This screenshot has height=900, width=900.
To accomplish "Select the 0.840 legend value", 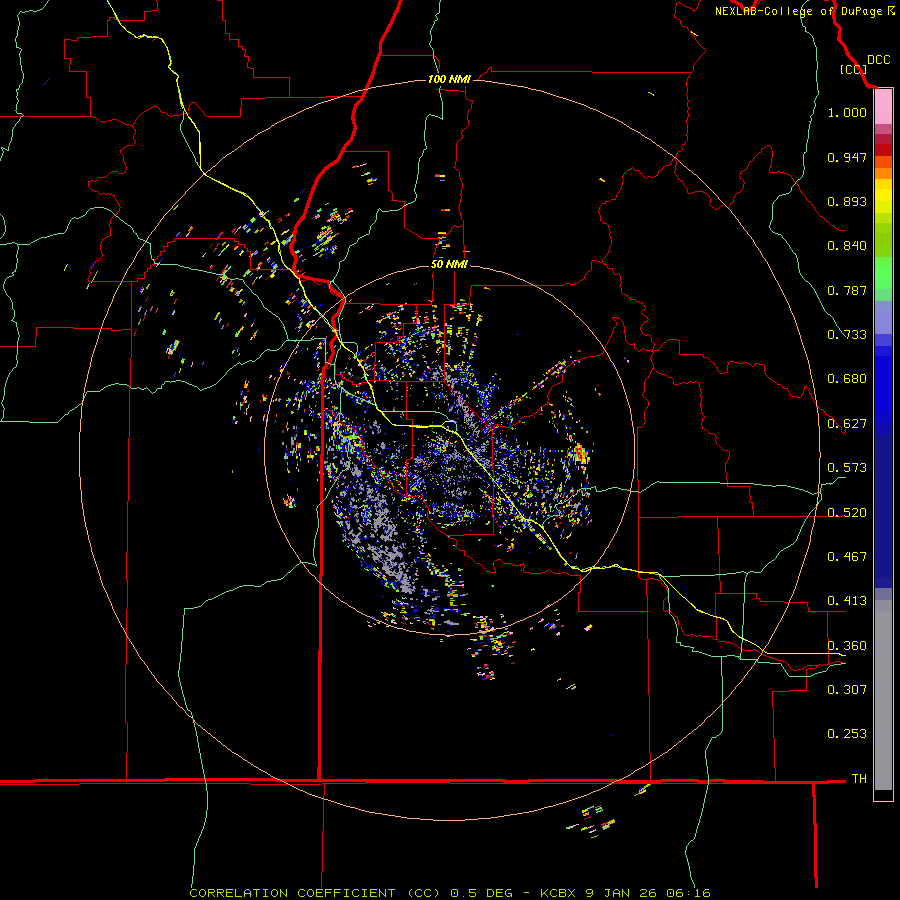I will point(847,246).
